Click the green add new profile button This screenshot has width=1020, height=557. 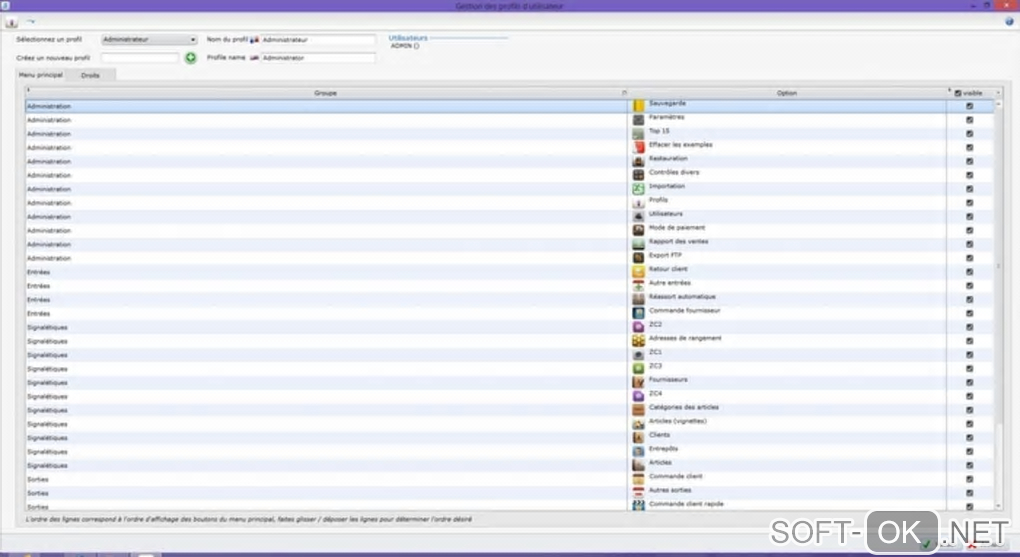(x=191, y=58)
